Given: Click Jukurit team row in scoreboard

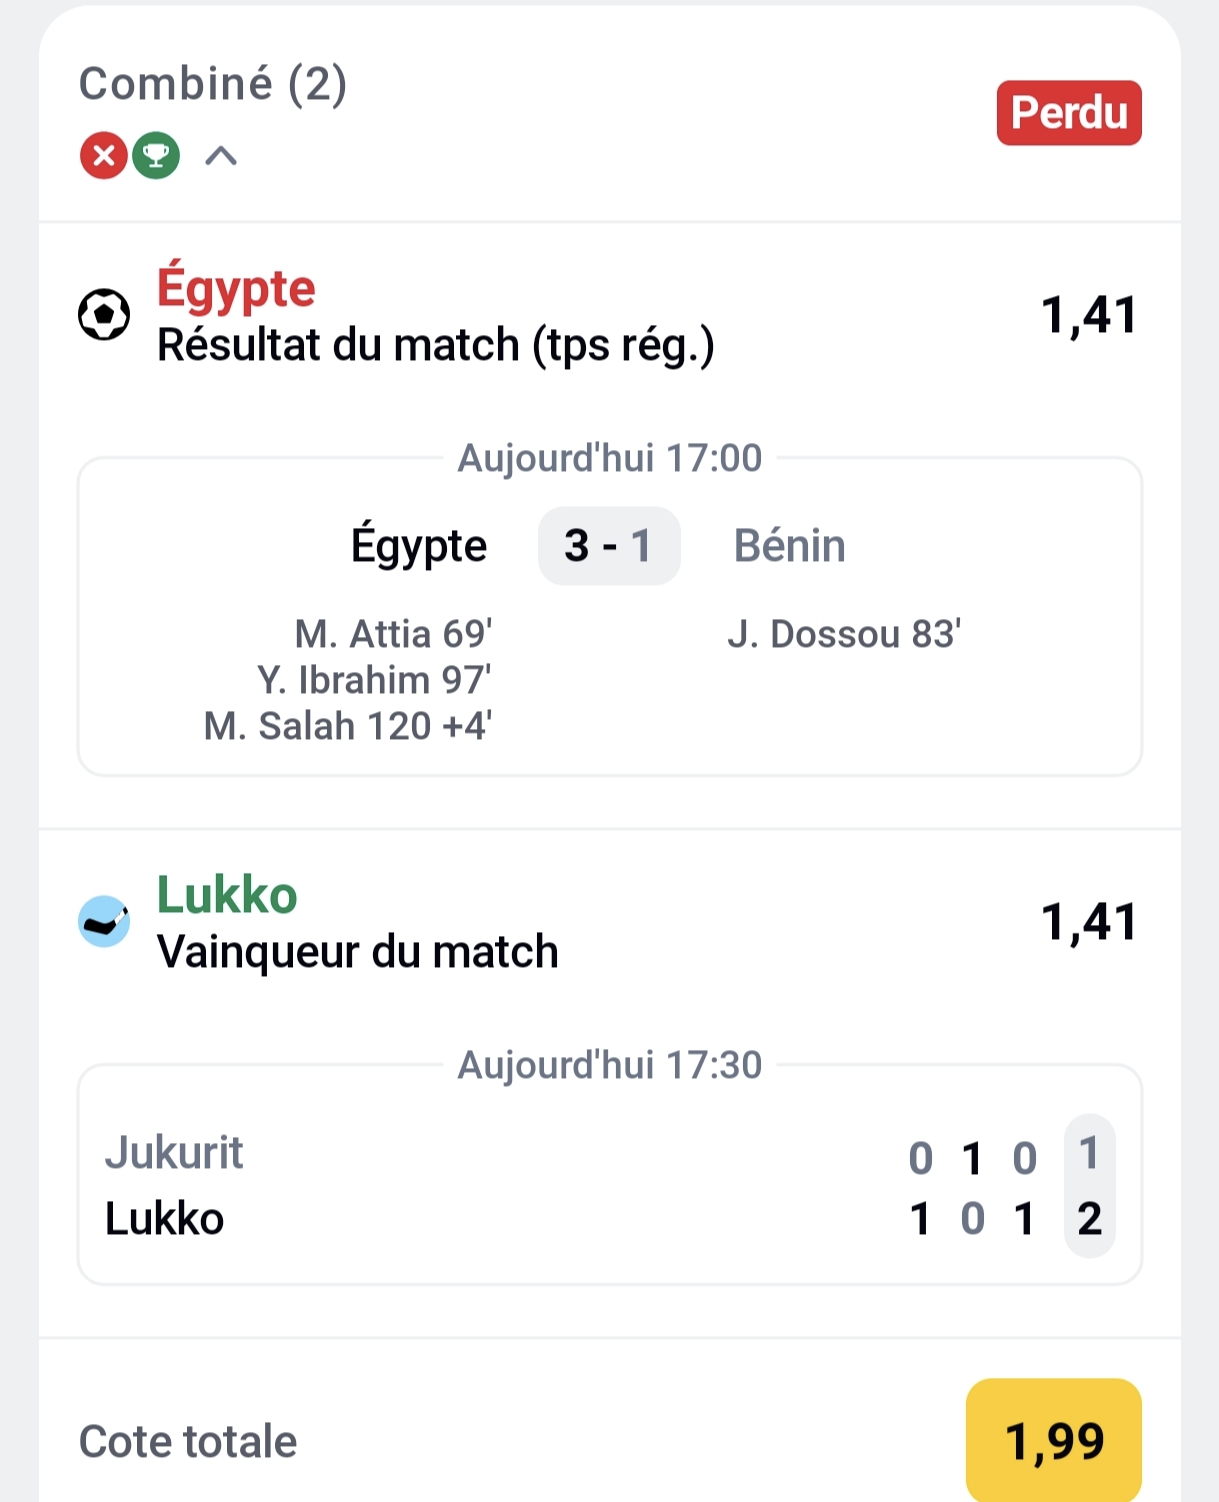Looking at the screenshot, I should [174, 1153].
